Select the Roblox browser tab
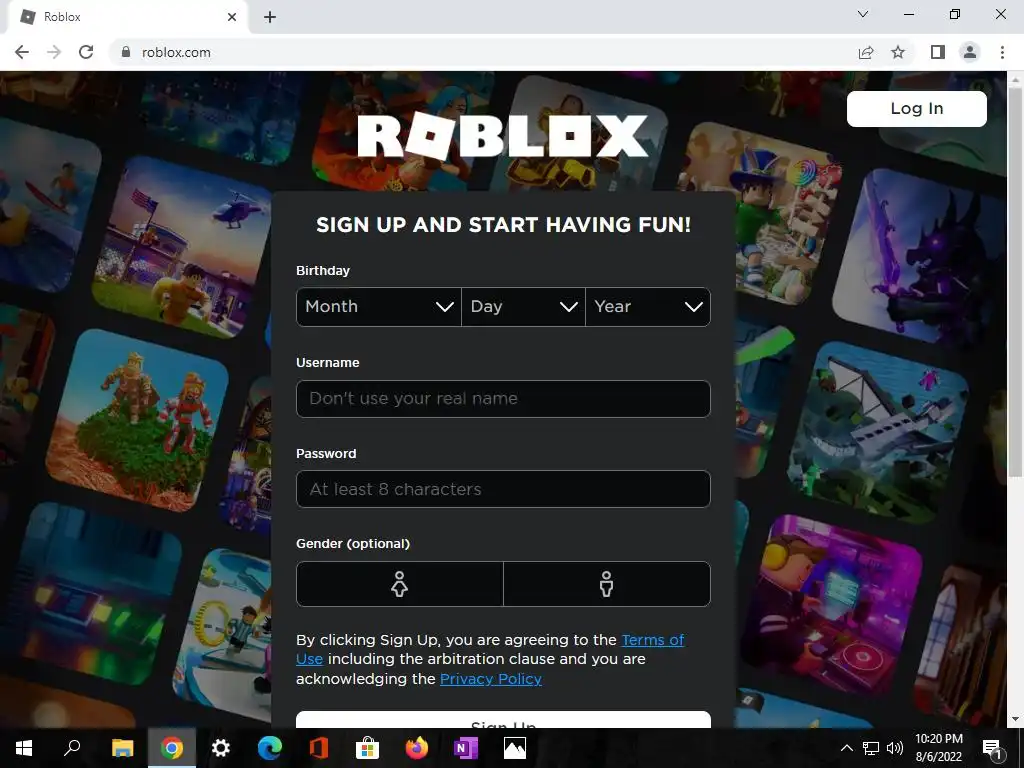The height and width of the screenshot is (768, 1024). click(x=127, y=17)
